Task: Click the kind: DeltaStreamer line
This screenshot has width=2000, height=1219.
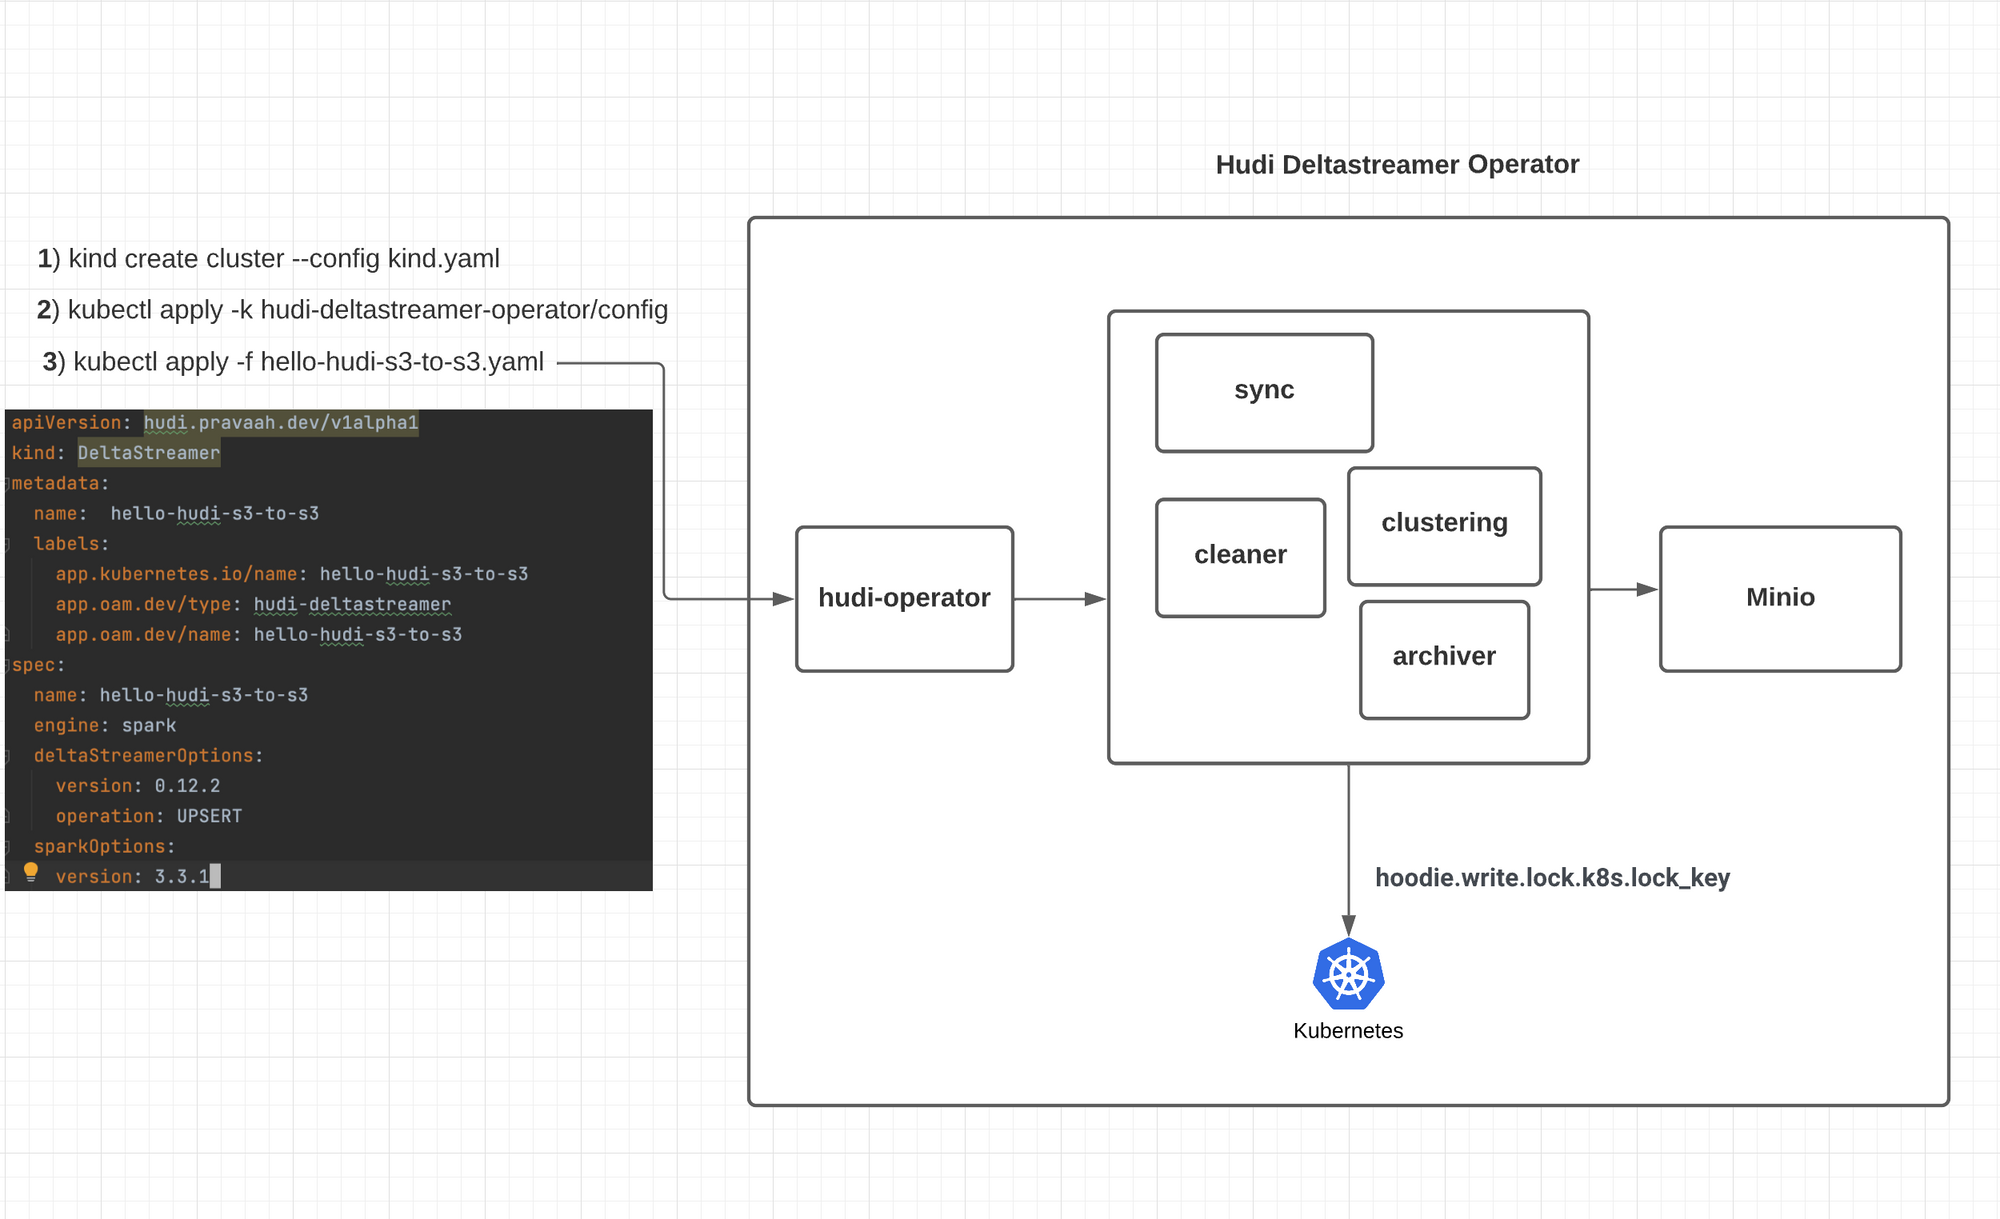Action: 116,453
